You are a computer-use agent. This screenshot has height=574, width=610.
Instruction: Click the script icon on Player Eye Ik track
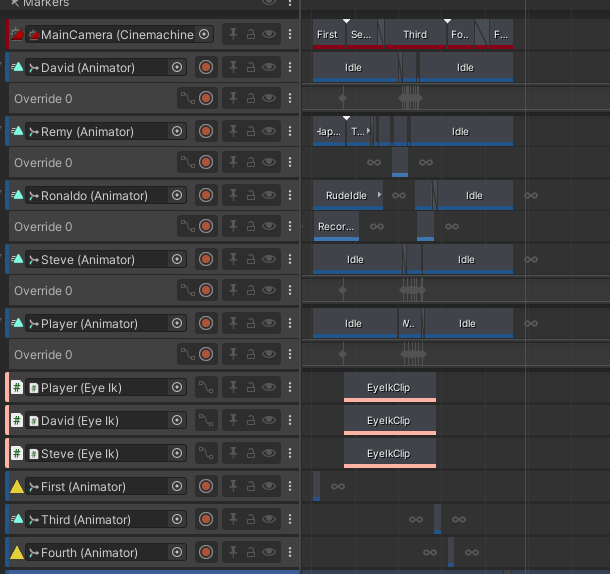[17, 387]
